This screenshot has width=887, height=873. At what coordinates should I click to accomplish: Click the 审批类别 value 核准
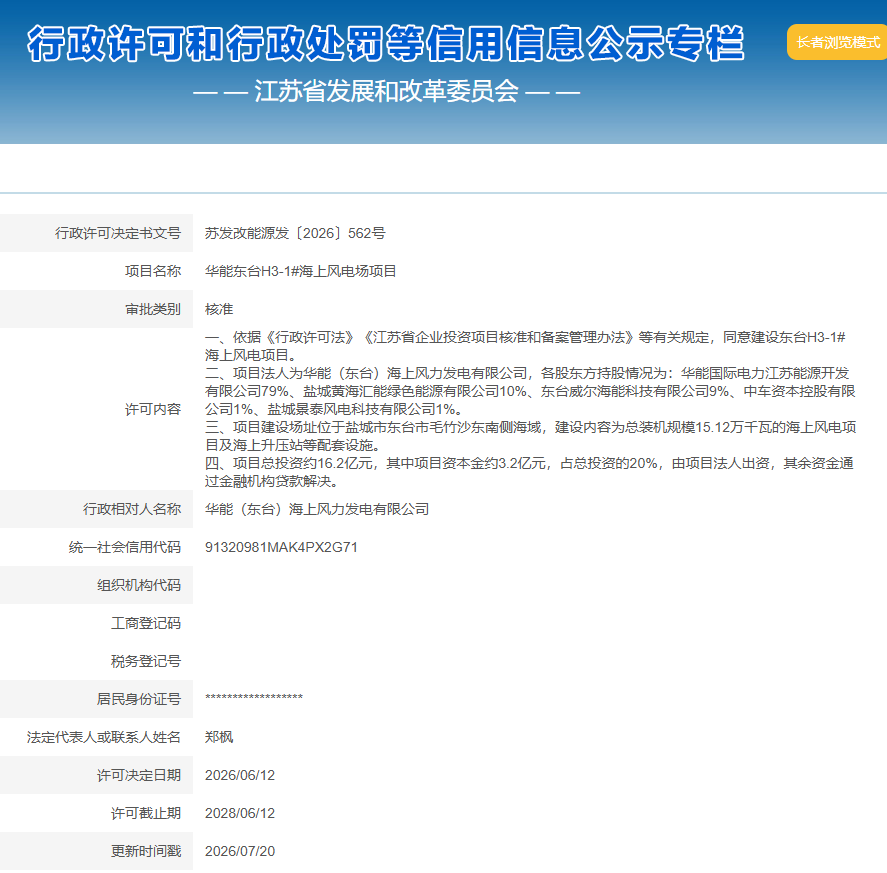click(x=219, y=309)
